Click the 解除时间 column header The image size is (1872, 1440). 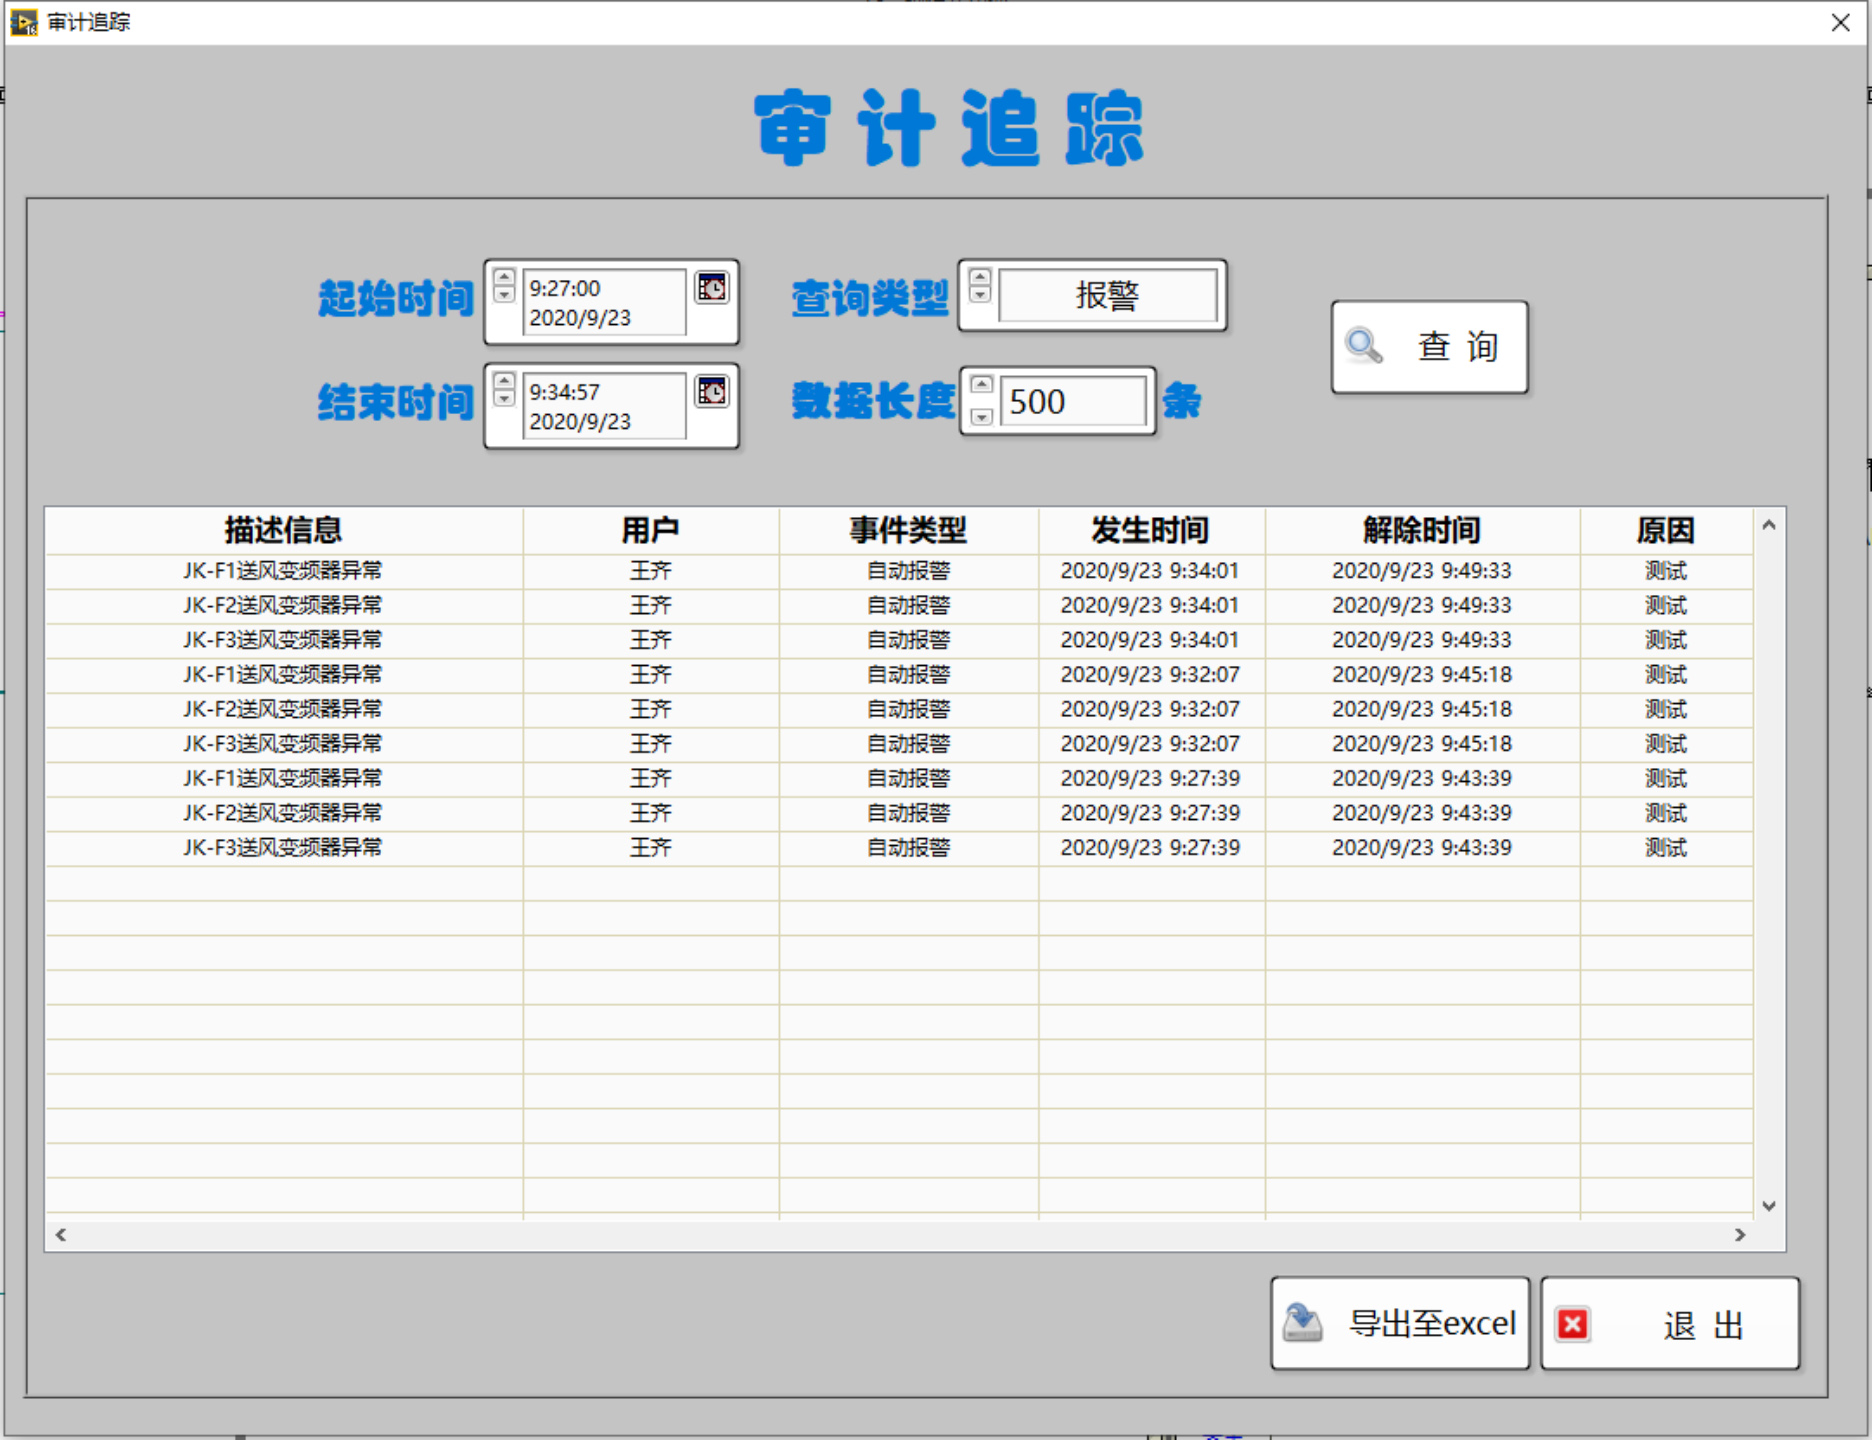[x=1423, y=530]
